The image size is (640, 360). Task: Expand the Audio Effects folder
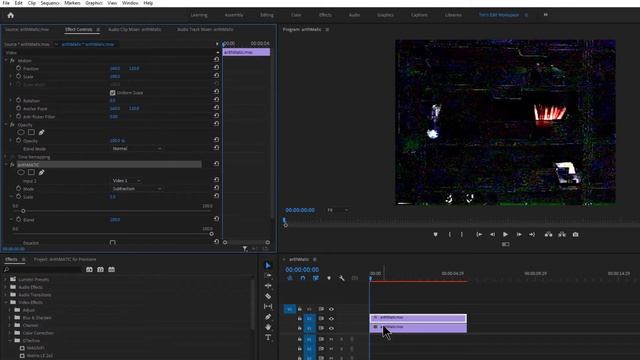[x=6, y=287]
